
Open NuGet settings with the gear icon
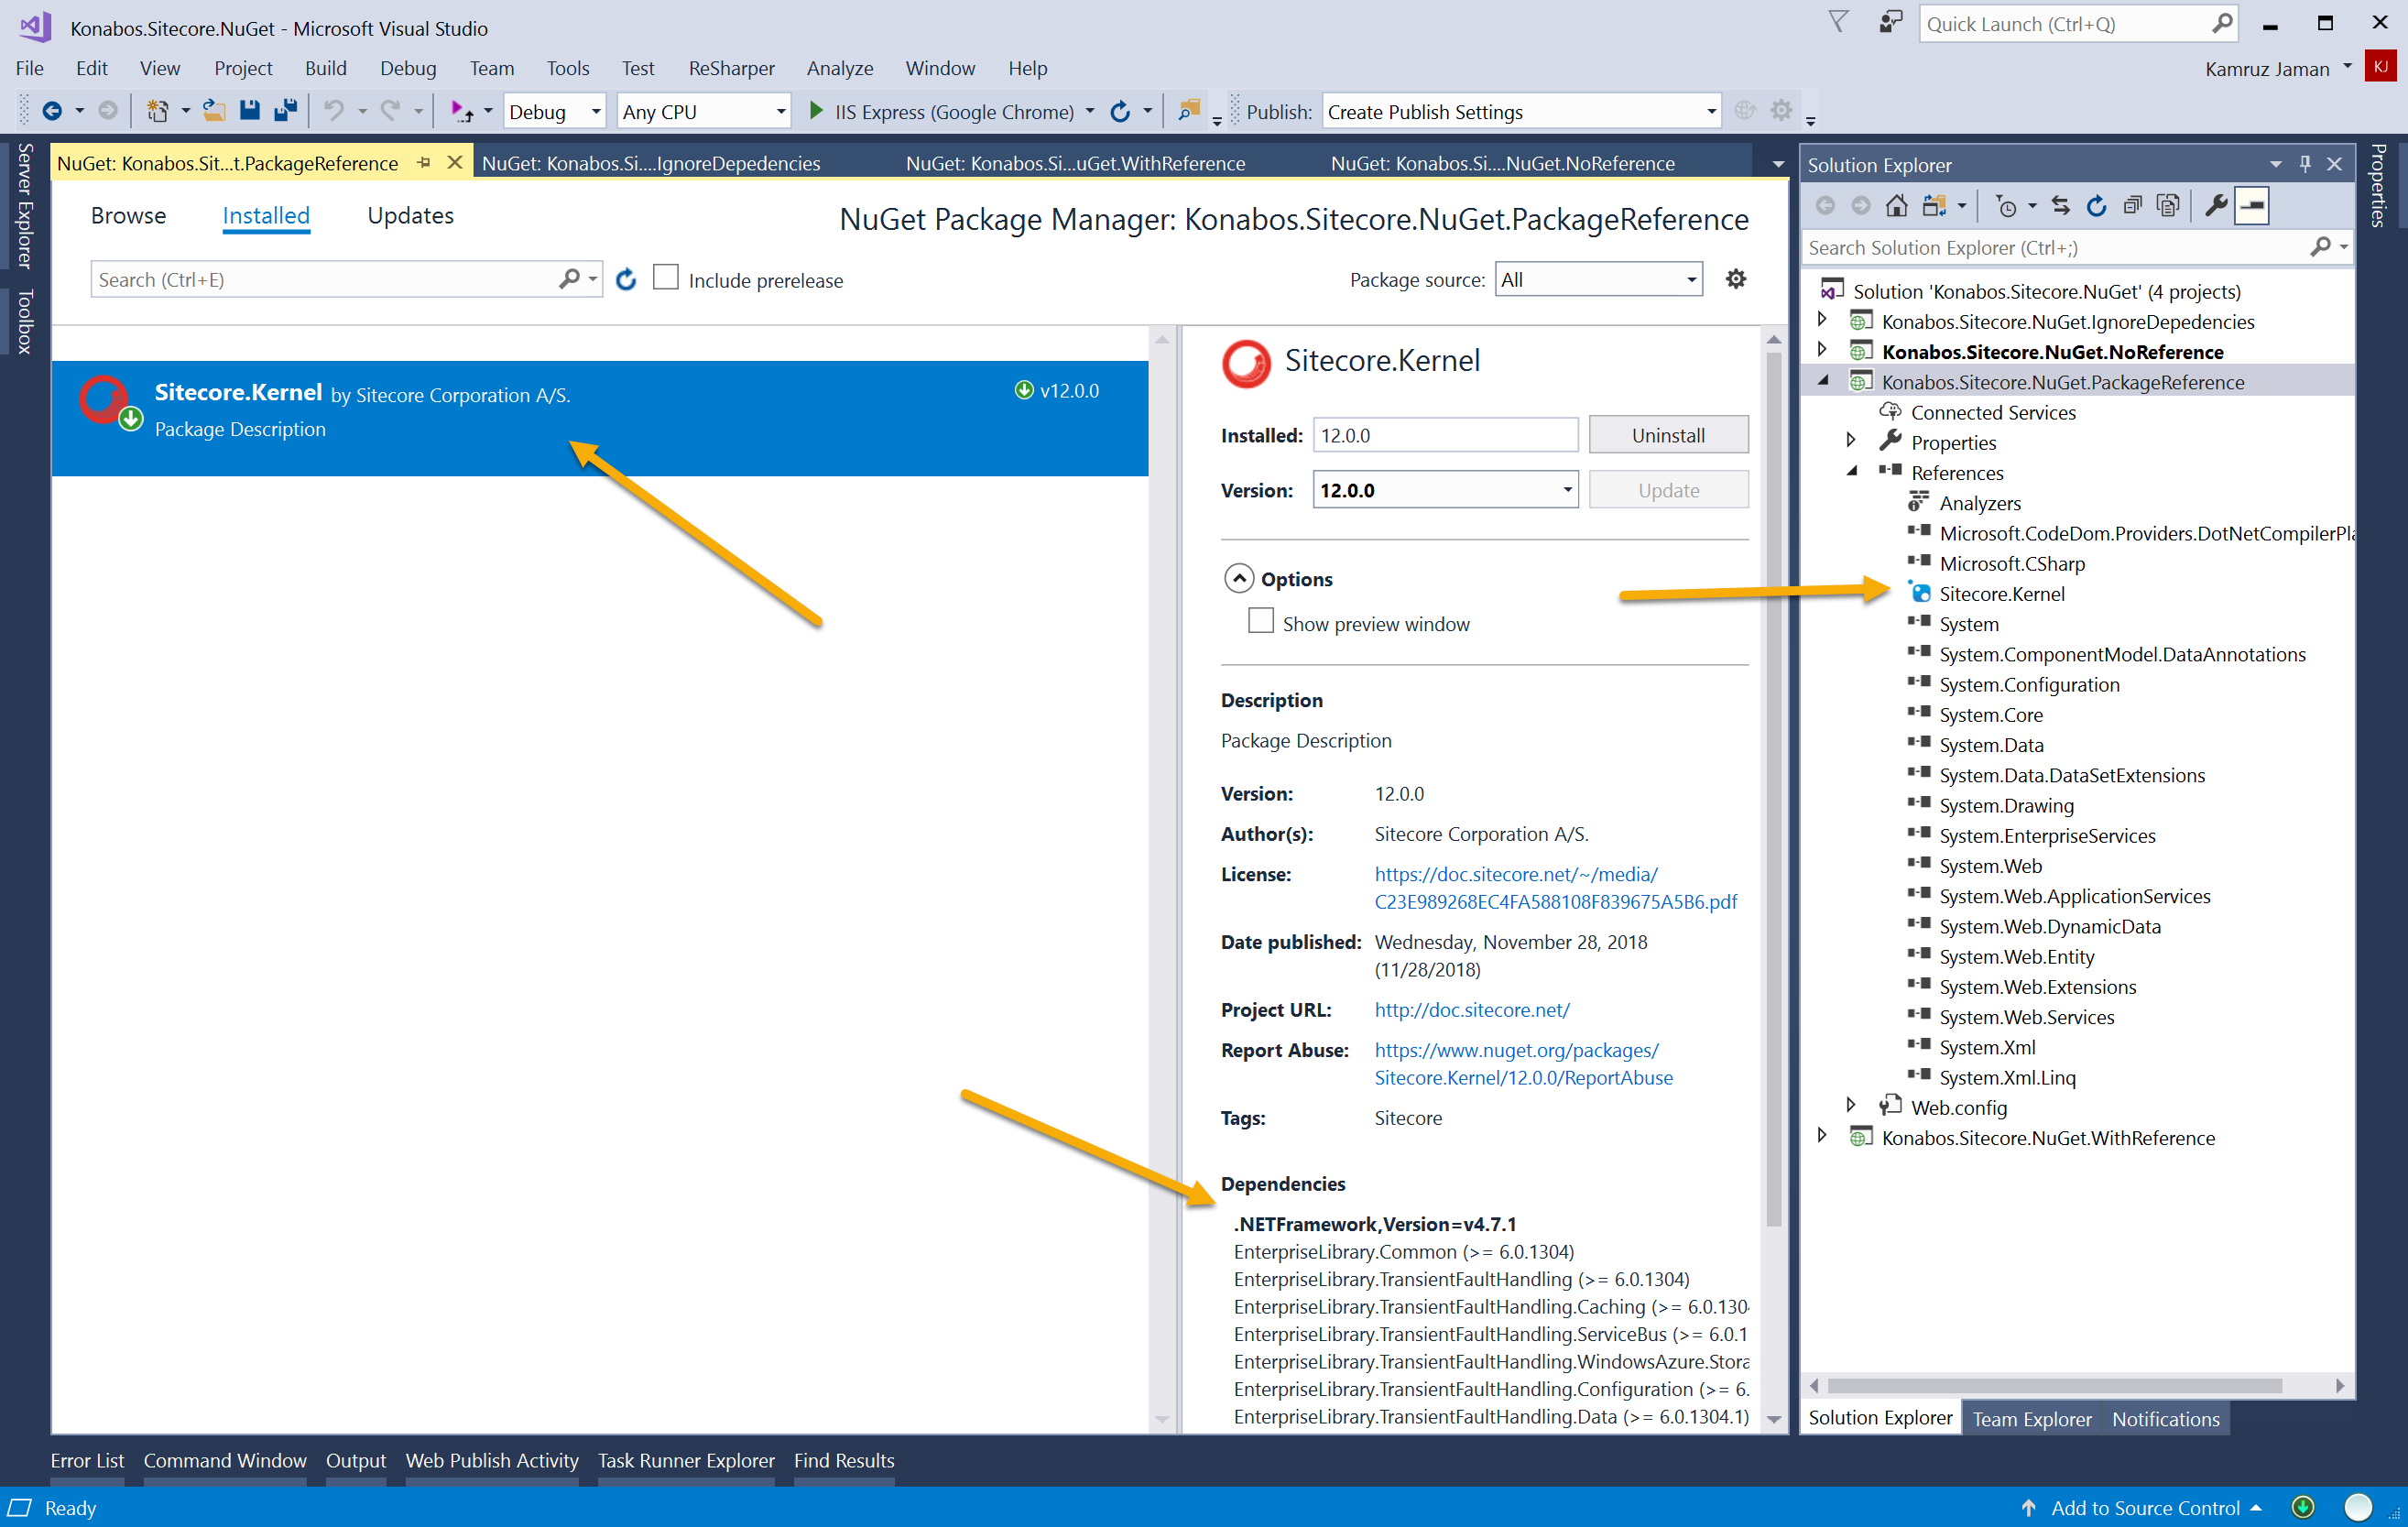1736,279
